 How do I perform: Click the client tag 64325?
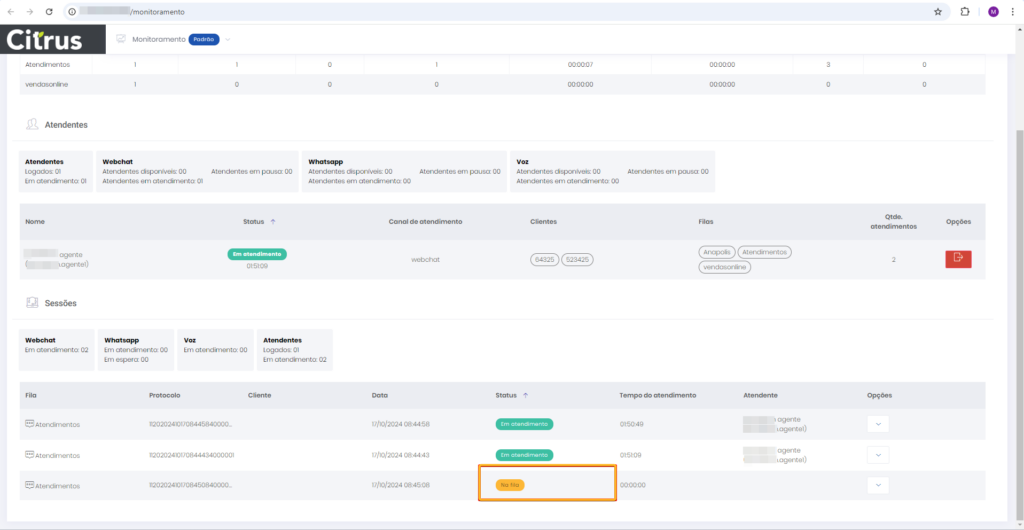coord(544,259)
